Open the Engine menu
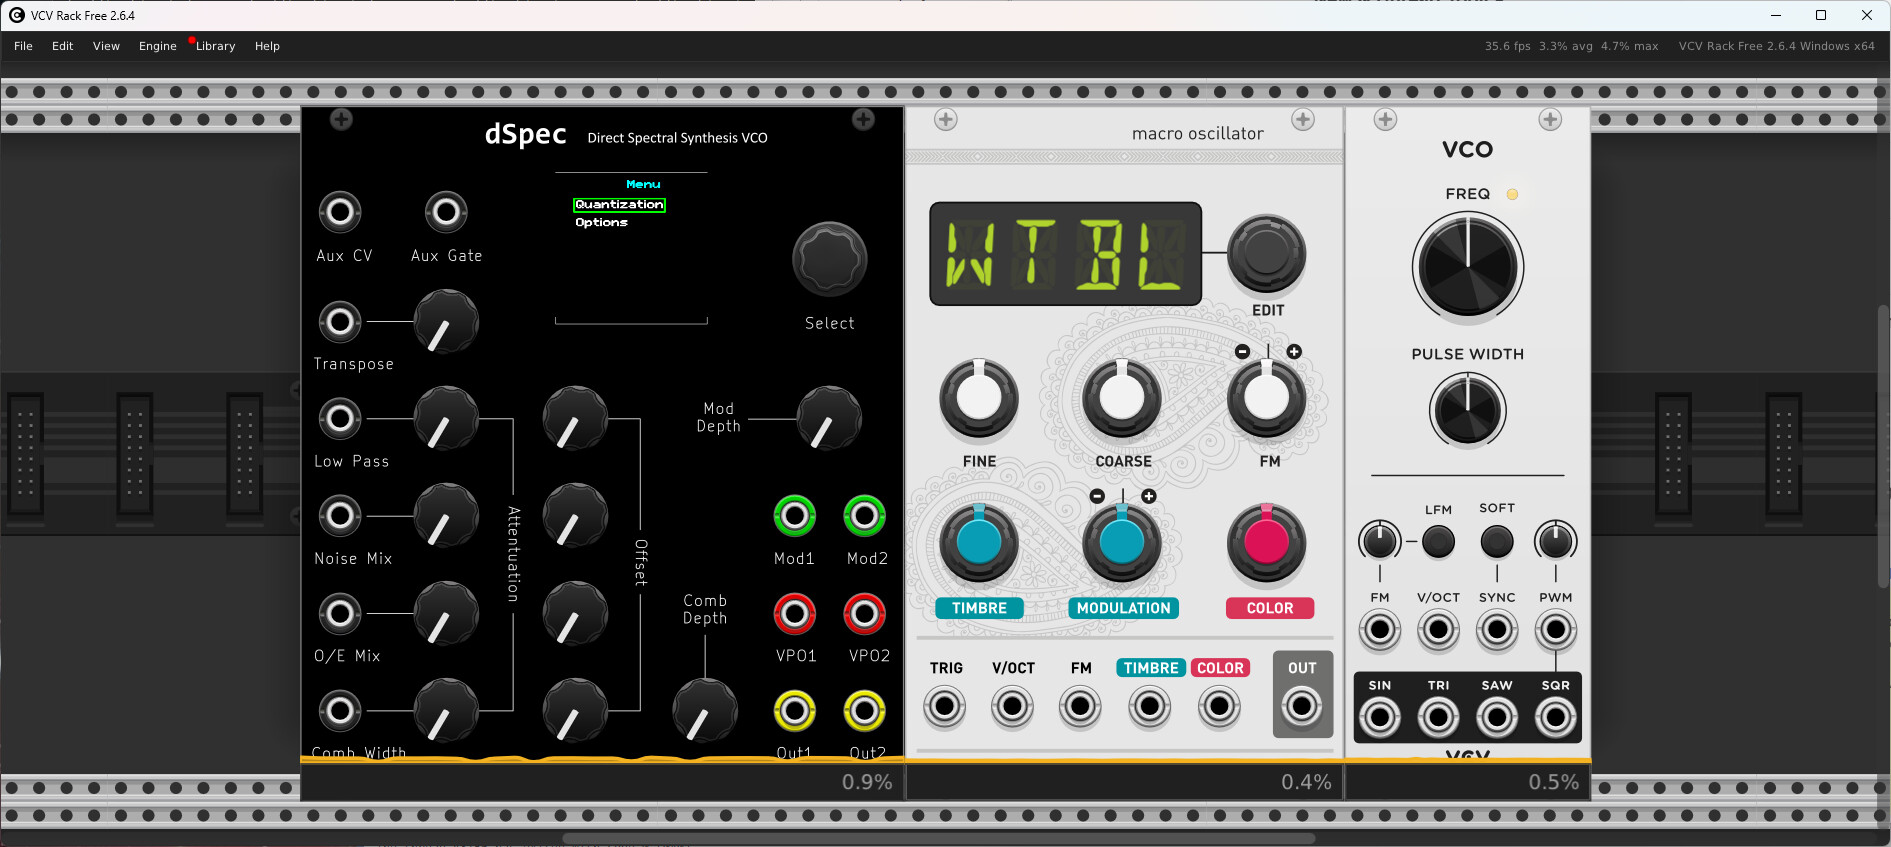The image size is (1891, 847). pyautogui.click(x=157, y=46)
